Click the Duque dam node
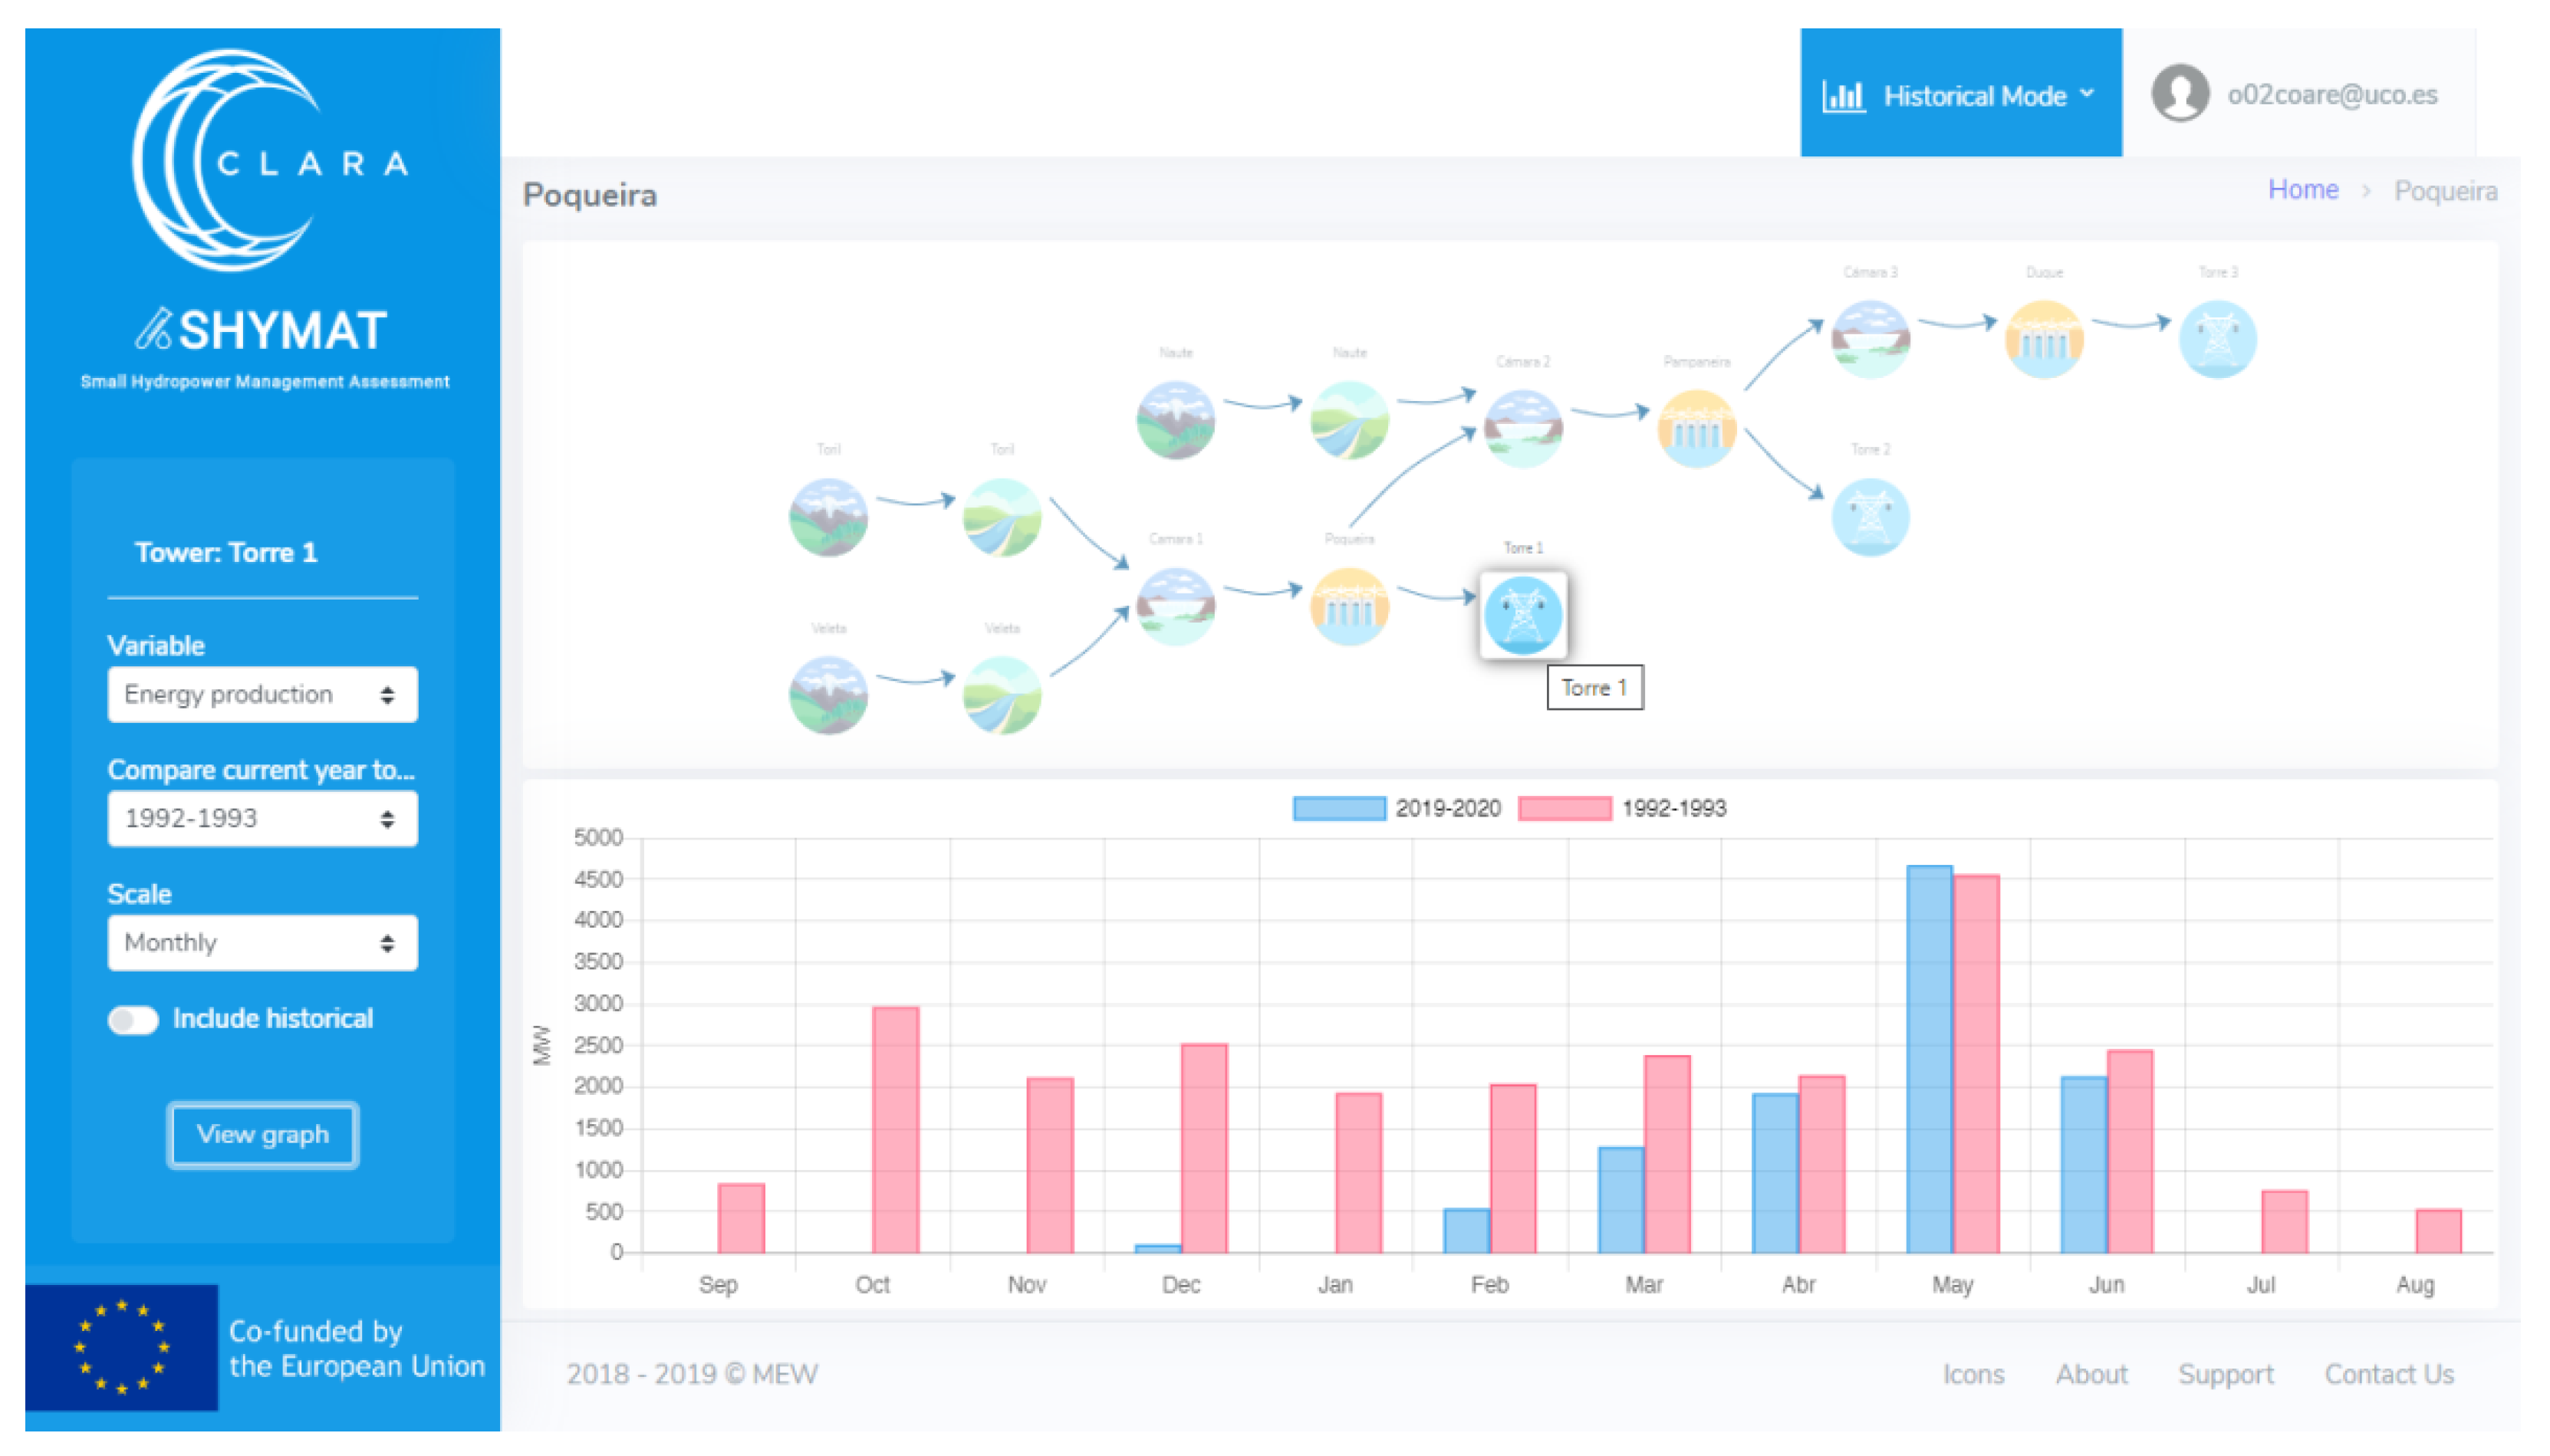Screen dimensions: 2550x1456 coord(2042,339)
